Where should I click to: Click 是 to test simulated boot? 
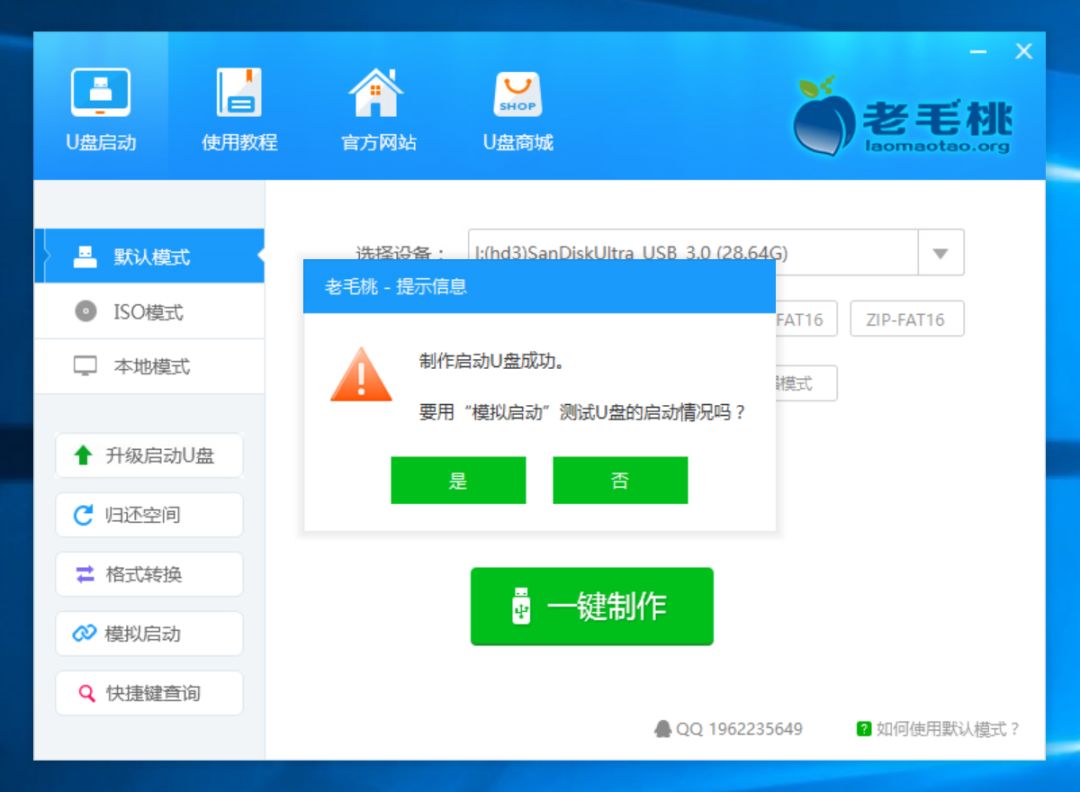tap(459, 480)
